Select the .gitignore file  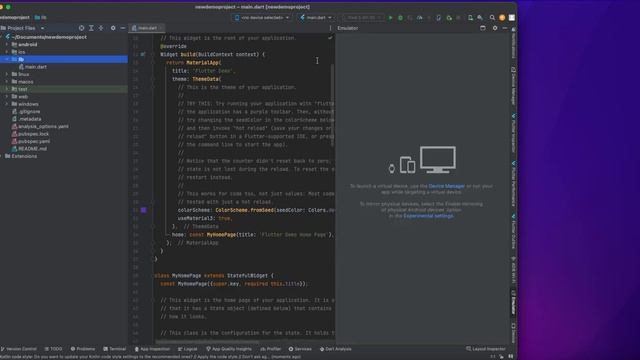click(27, 111)
